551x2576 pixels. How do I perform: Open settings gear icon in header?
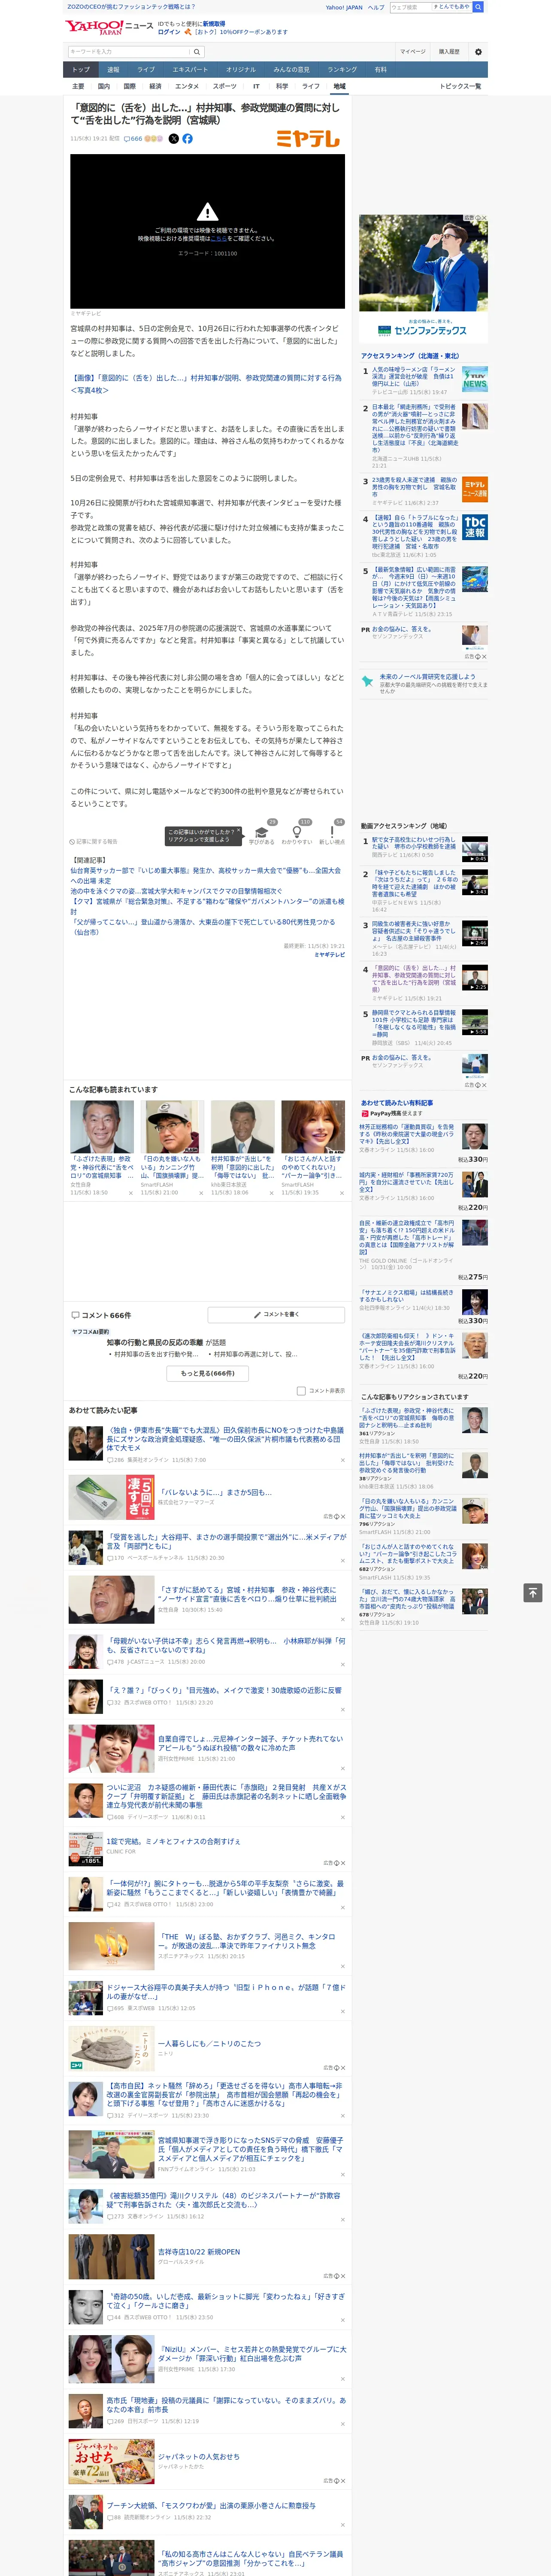478,51
